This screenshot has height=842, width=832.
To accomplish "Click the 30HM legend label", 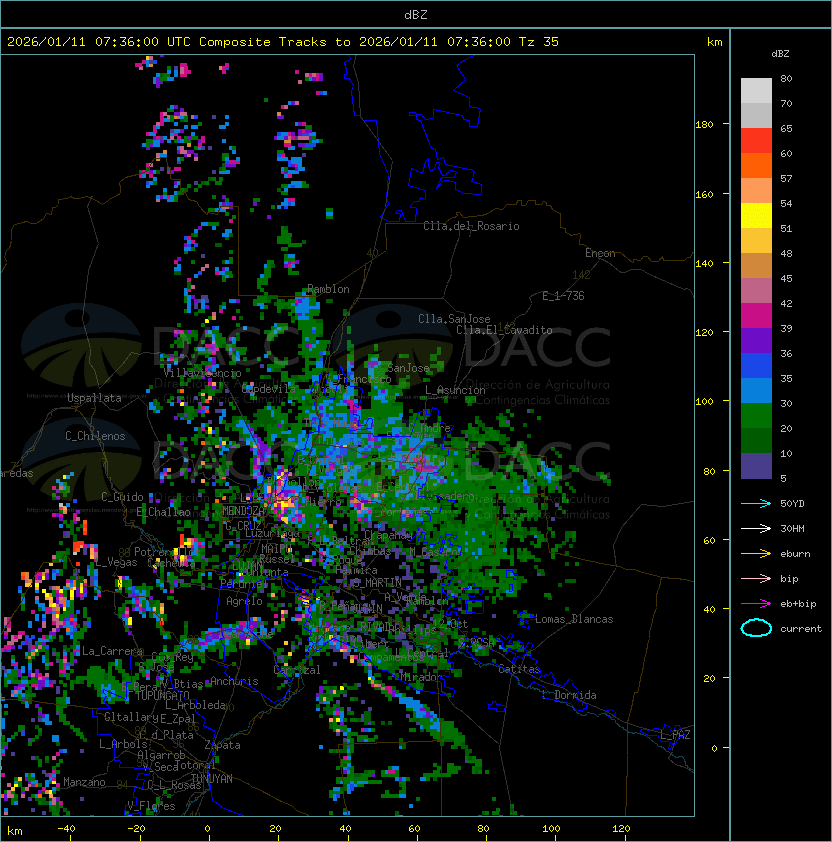I will click(792, 528).
